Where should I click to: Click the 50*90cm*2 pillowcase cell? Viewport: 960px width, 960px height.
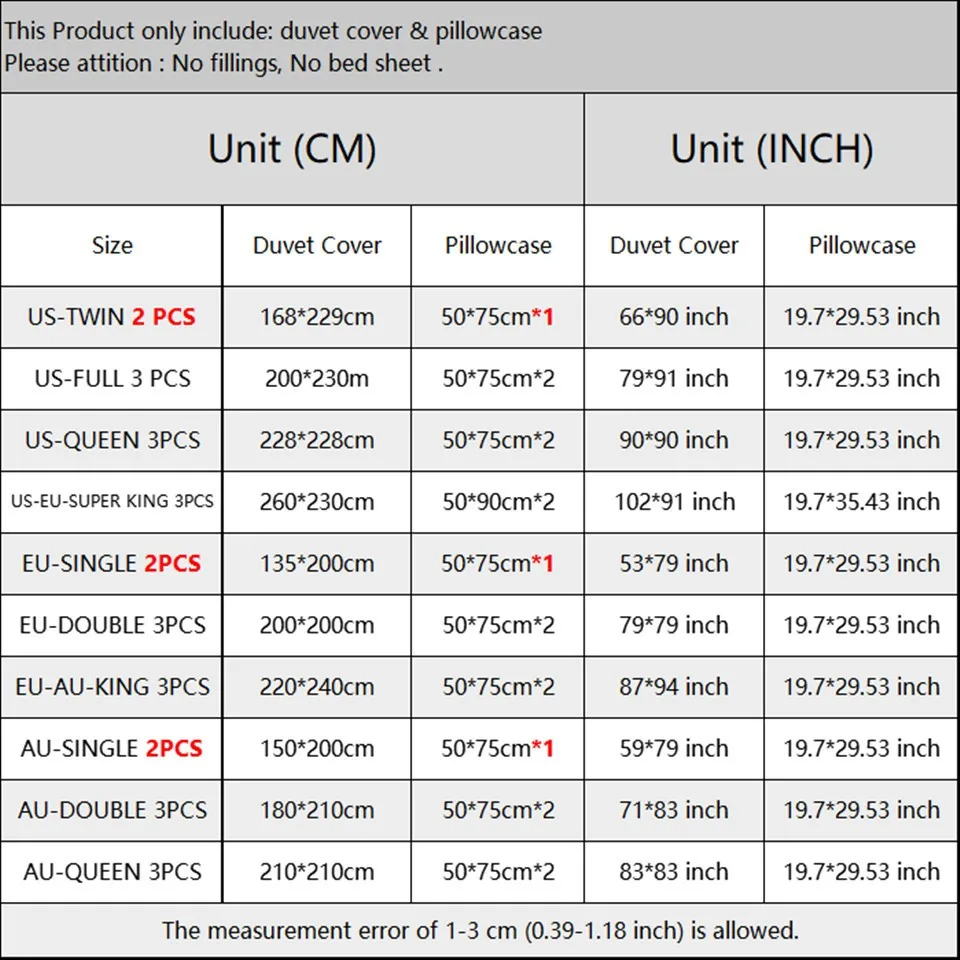pos(497,502)
